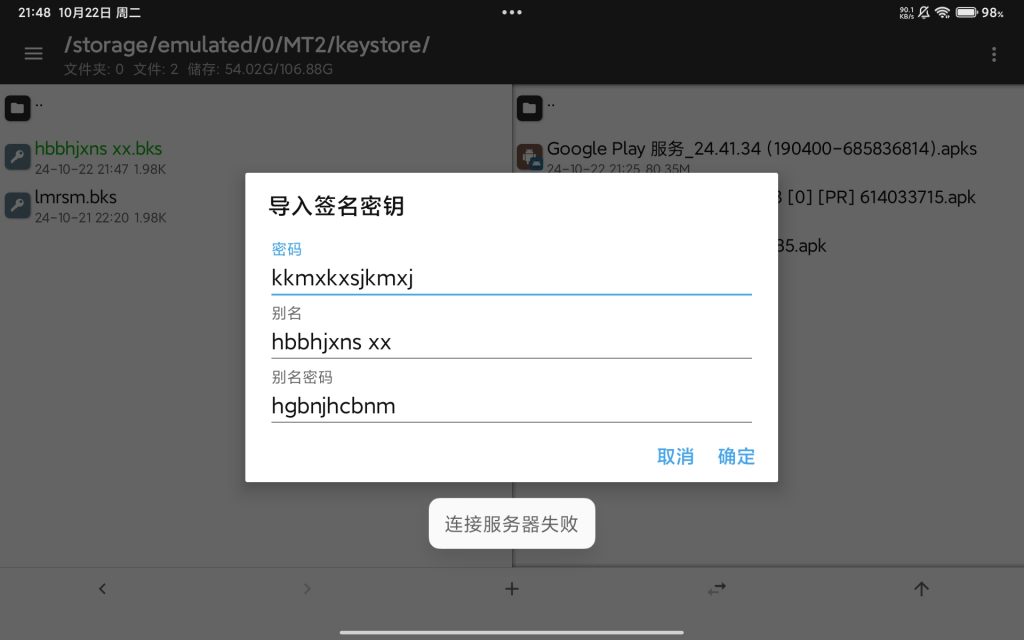Focus the 密码 password field
The image size is (1024, 640).
(x=511, y=278)
